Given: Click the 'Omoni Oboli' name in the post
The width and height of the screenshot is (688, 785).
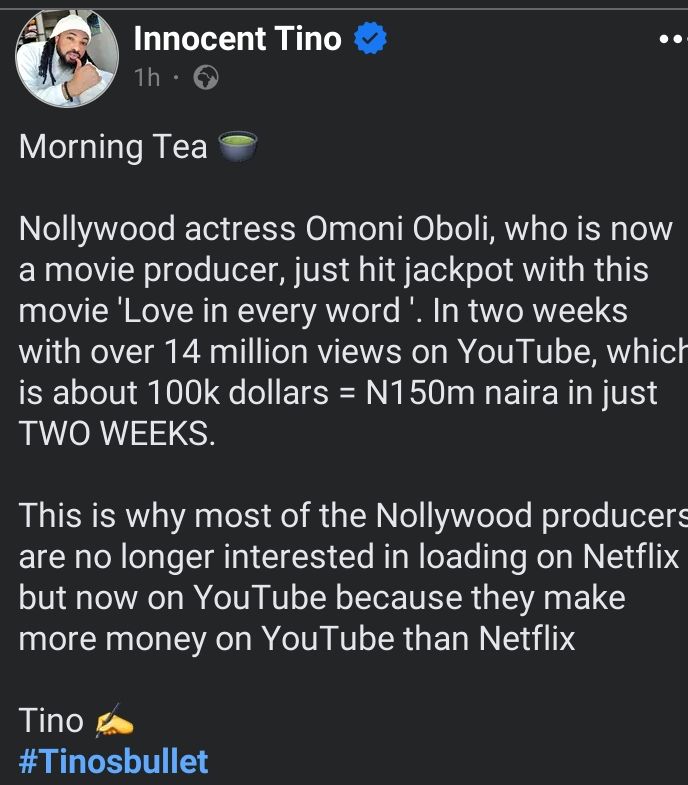Looking at the screenshot, I should tap(399, 229).
